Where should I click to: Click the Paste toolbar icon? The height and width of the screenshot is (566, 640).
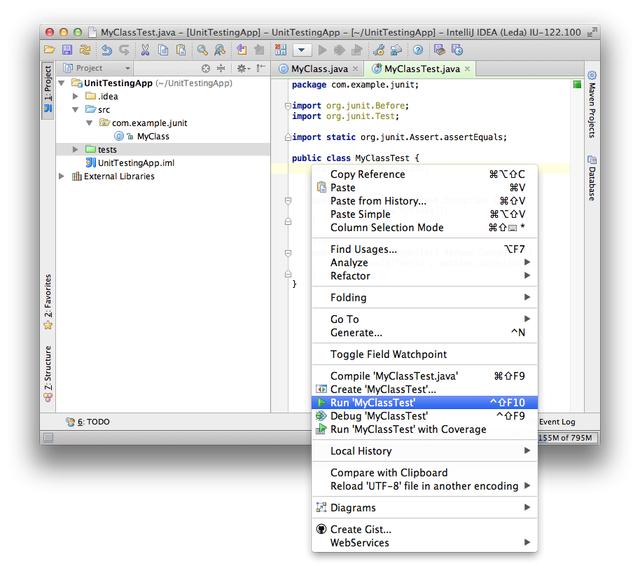pyautogui.click(x=180, y=50)
